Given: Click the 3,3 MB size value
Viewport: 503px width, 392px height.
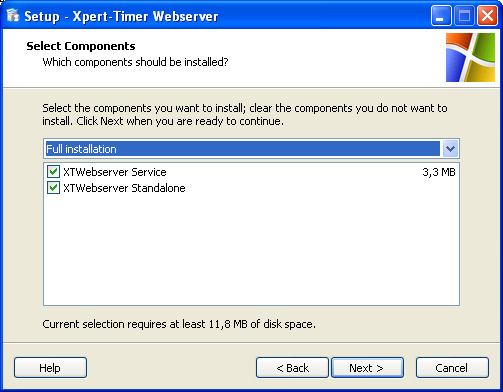Looking at the screenshot, I should tap(439, 172).
